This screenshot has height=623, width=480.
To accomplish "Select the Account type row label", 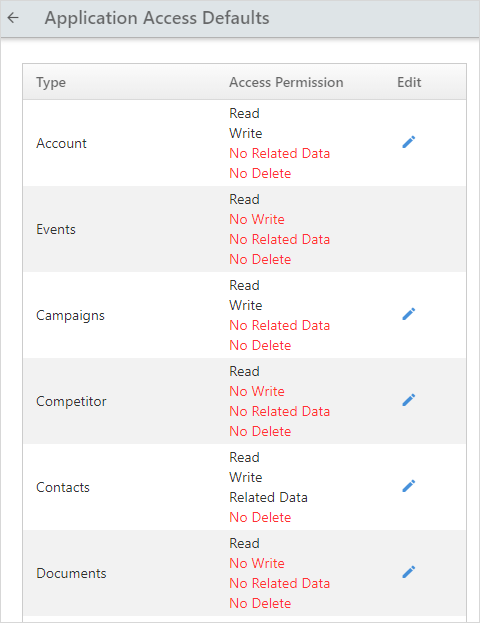I will (61, 143).
